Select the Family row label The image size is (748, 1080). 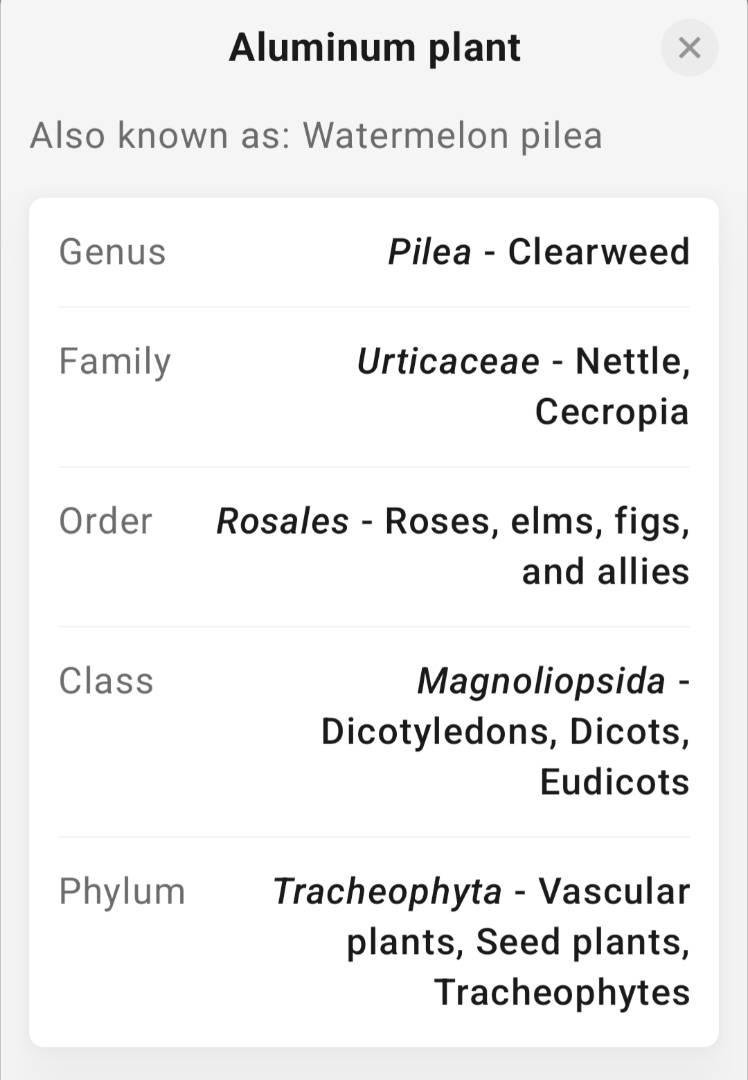pyautogui.click(x=115, y=361)
